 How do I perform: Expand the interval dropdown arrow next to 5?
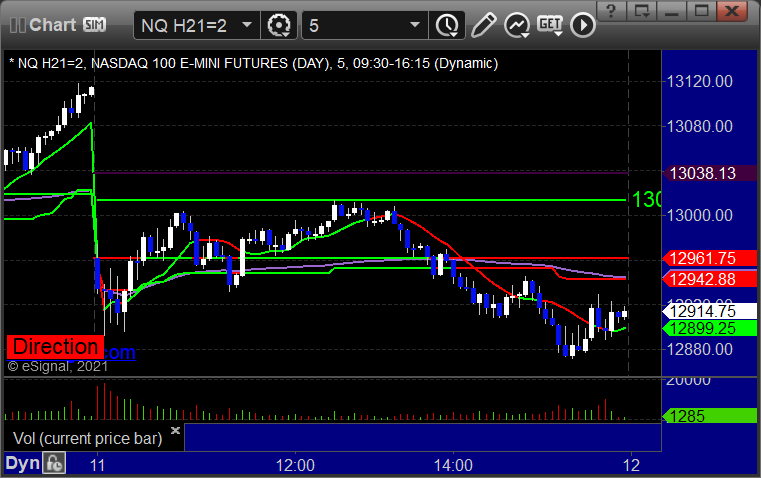(x=414, y=25)
